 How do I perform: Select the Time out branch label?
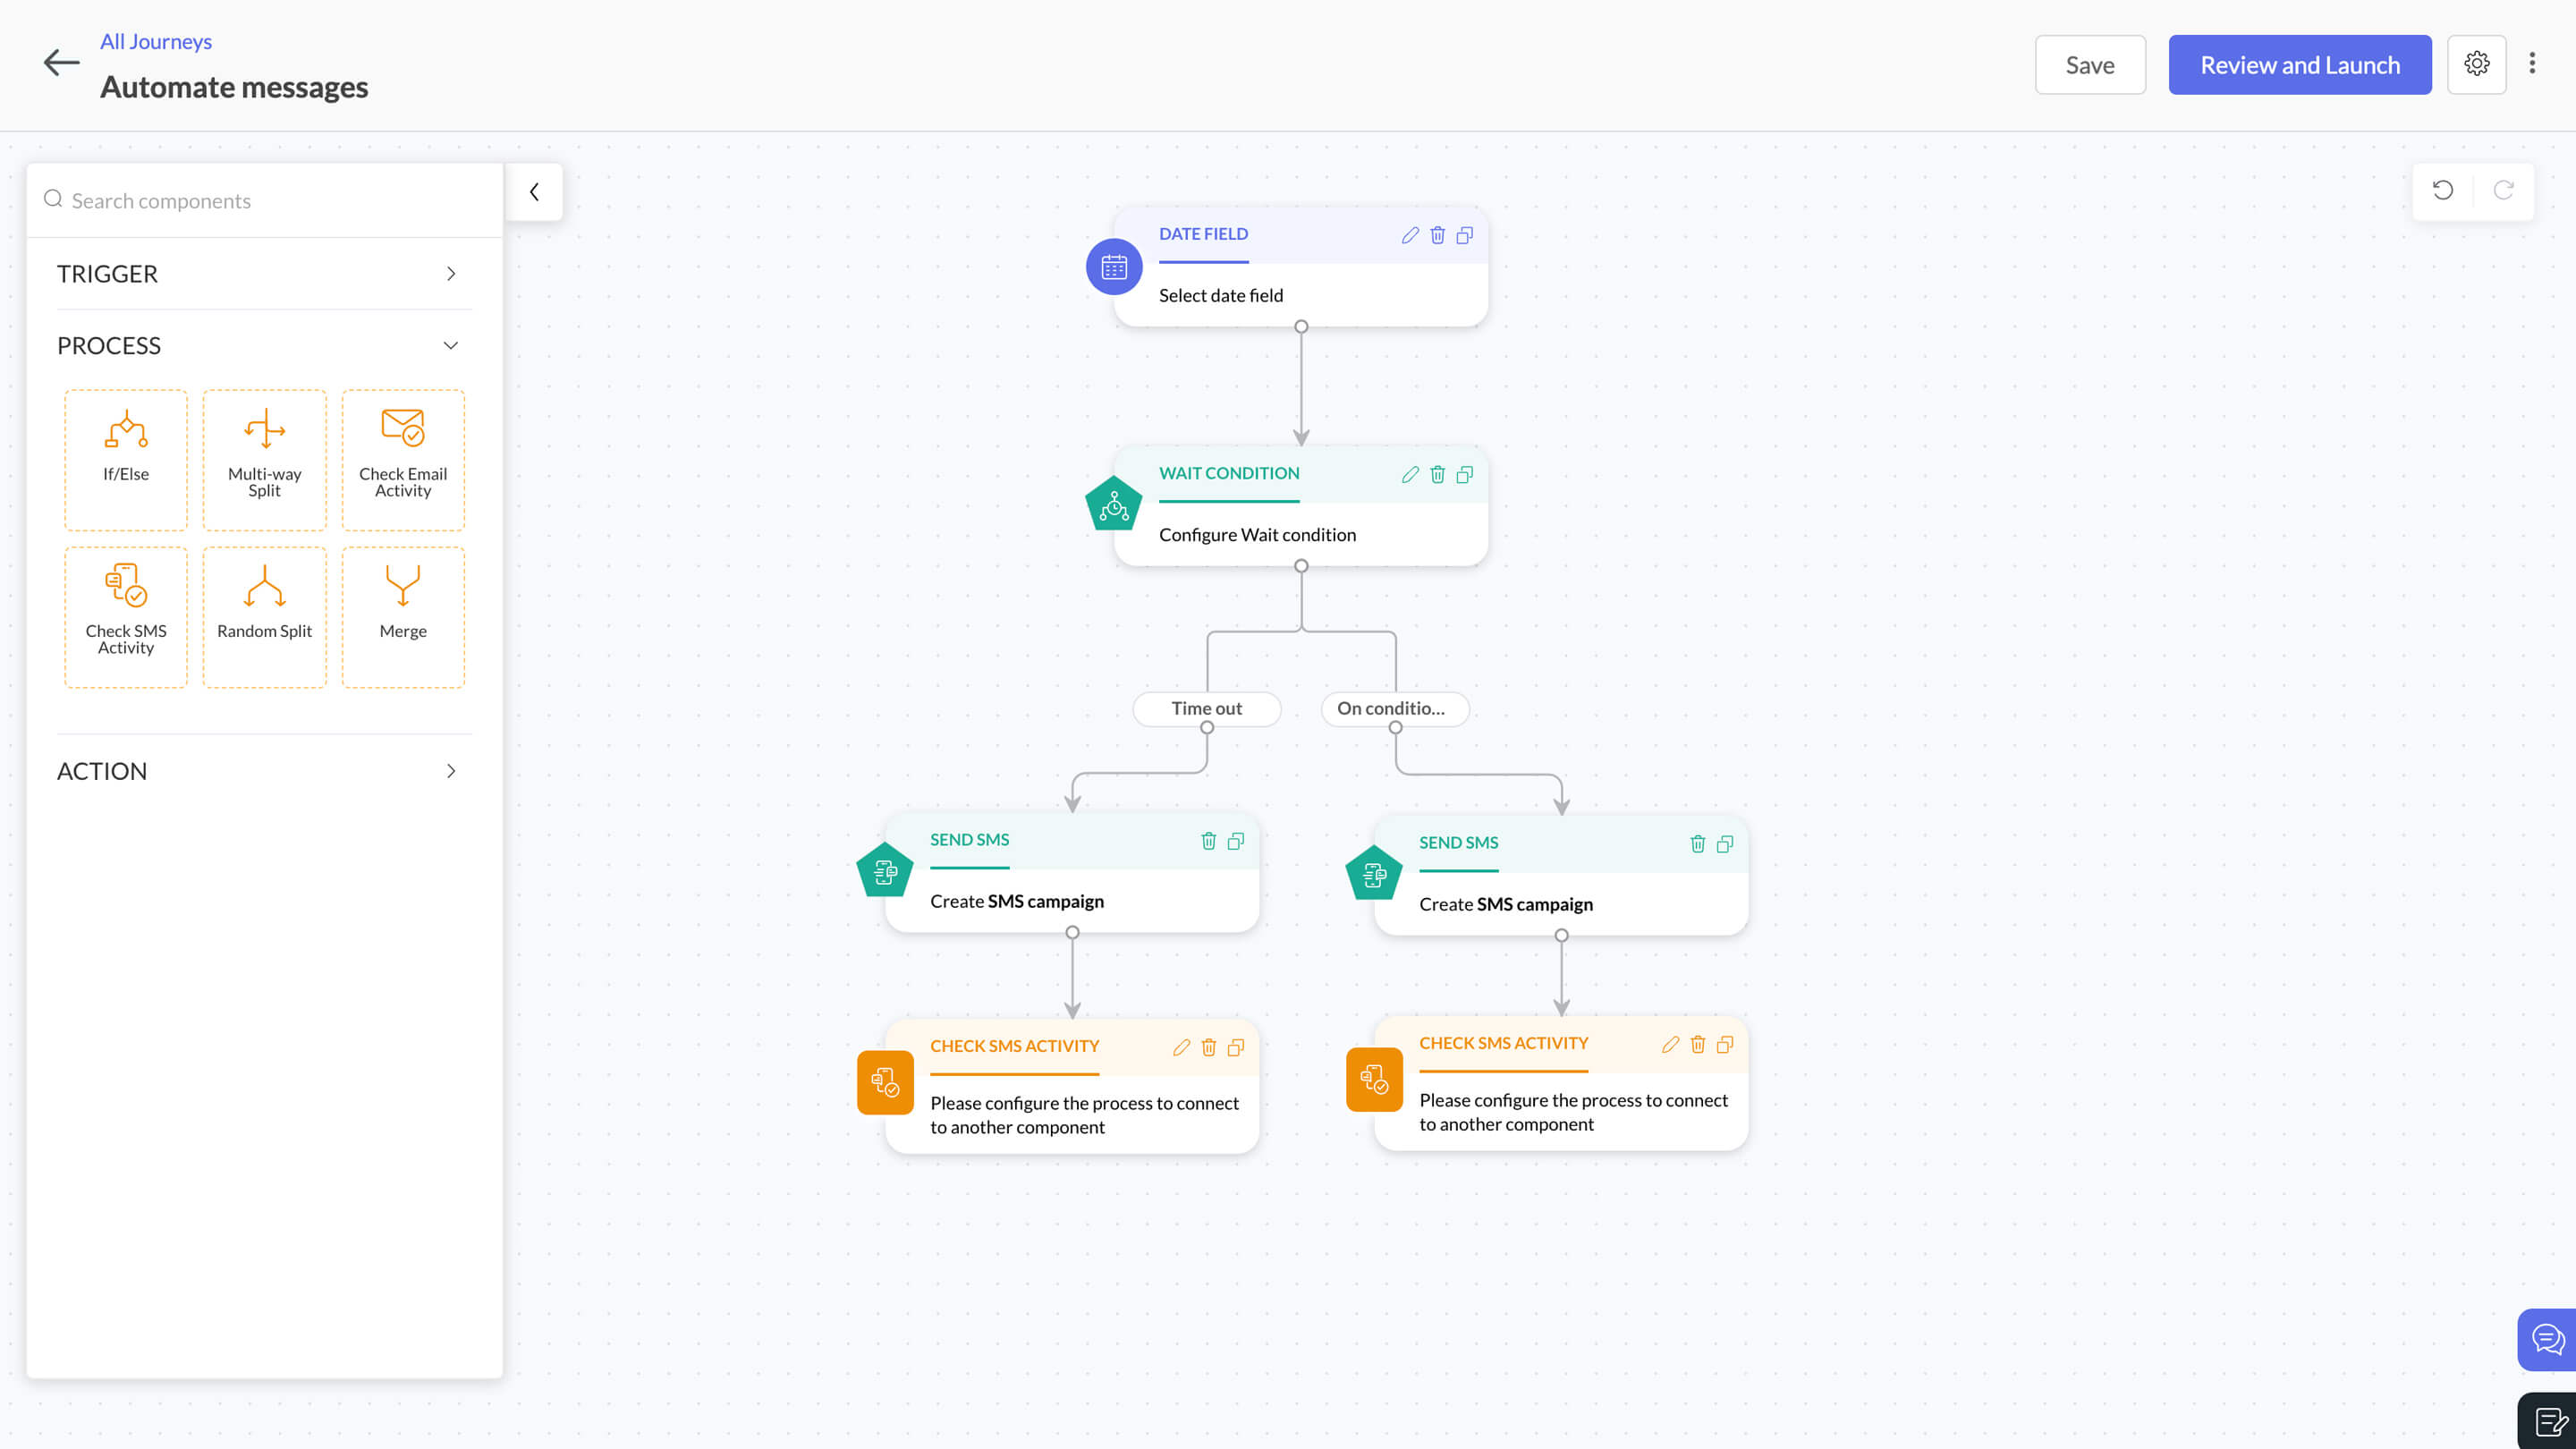[x=1207, y=709]
